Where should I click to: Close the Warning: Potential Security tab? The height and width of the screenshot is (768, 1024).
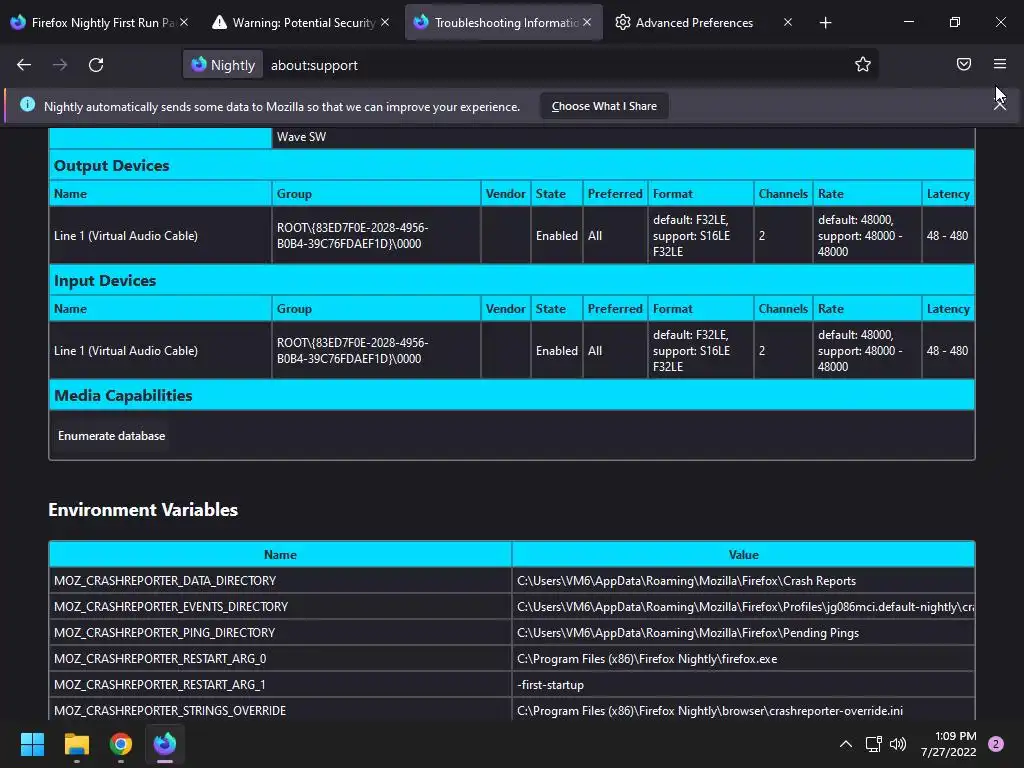(x=385, y=22)
